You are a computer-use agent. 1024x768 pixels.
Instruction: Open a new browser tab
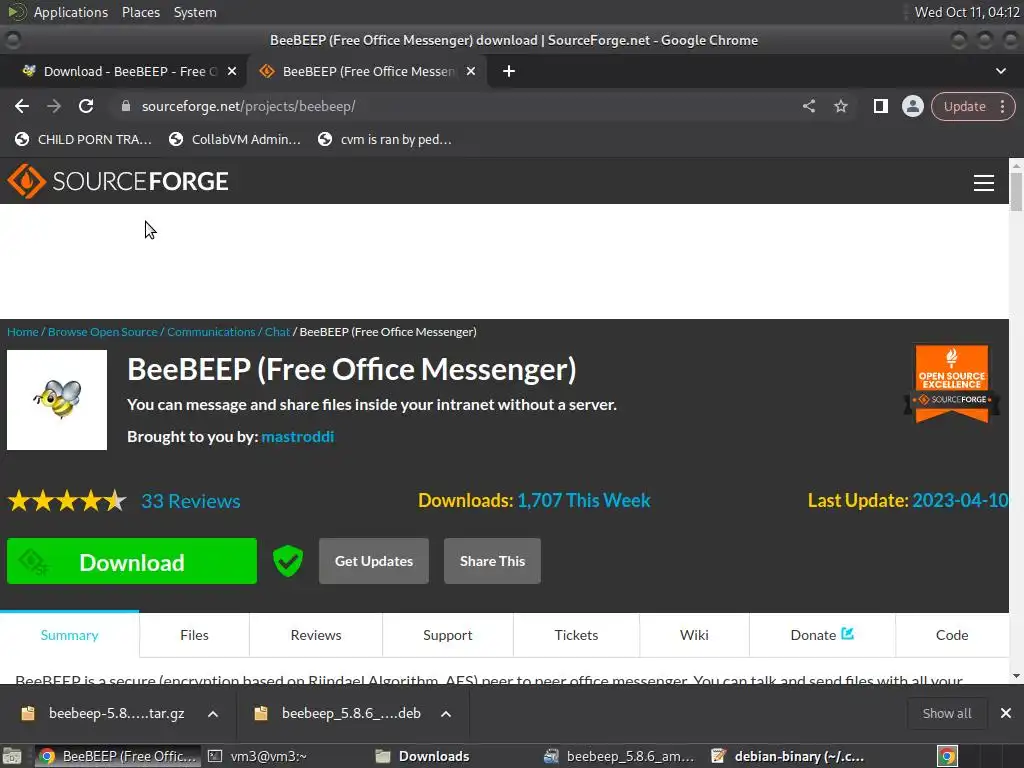click(509, 71)
